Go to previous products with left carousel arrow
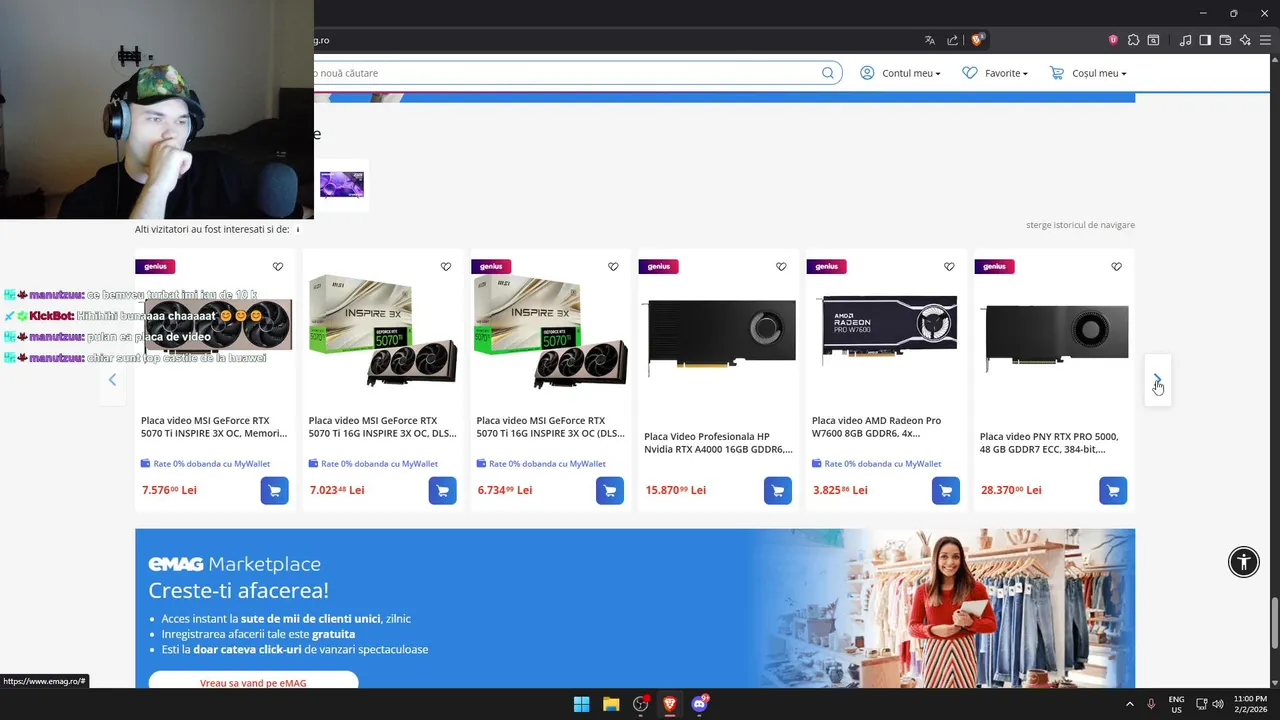1280x720 pixels. (x=112, y=380)
